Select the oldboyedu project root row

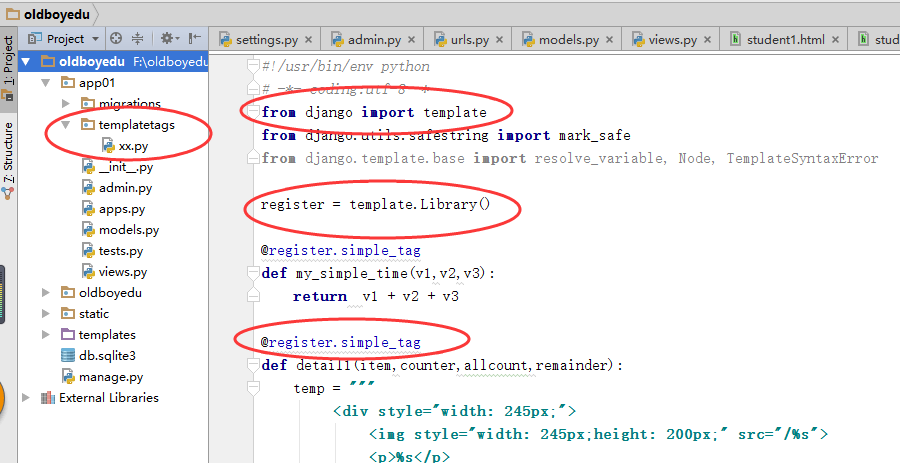click(x=113, y=61)
